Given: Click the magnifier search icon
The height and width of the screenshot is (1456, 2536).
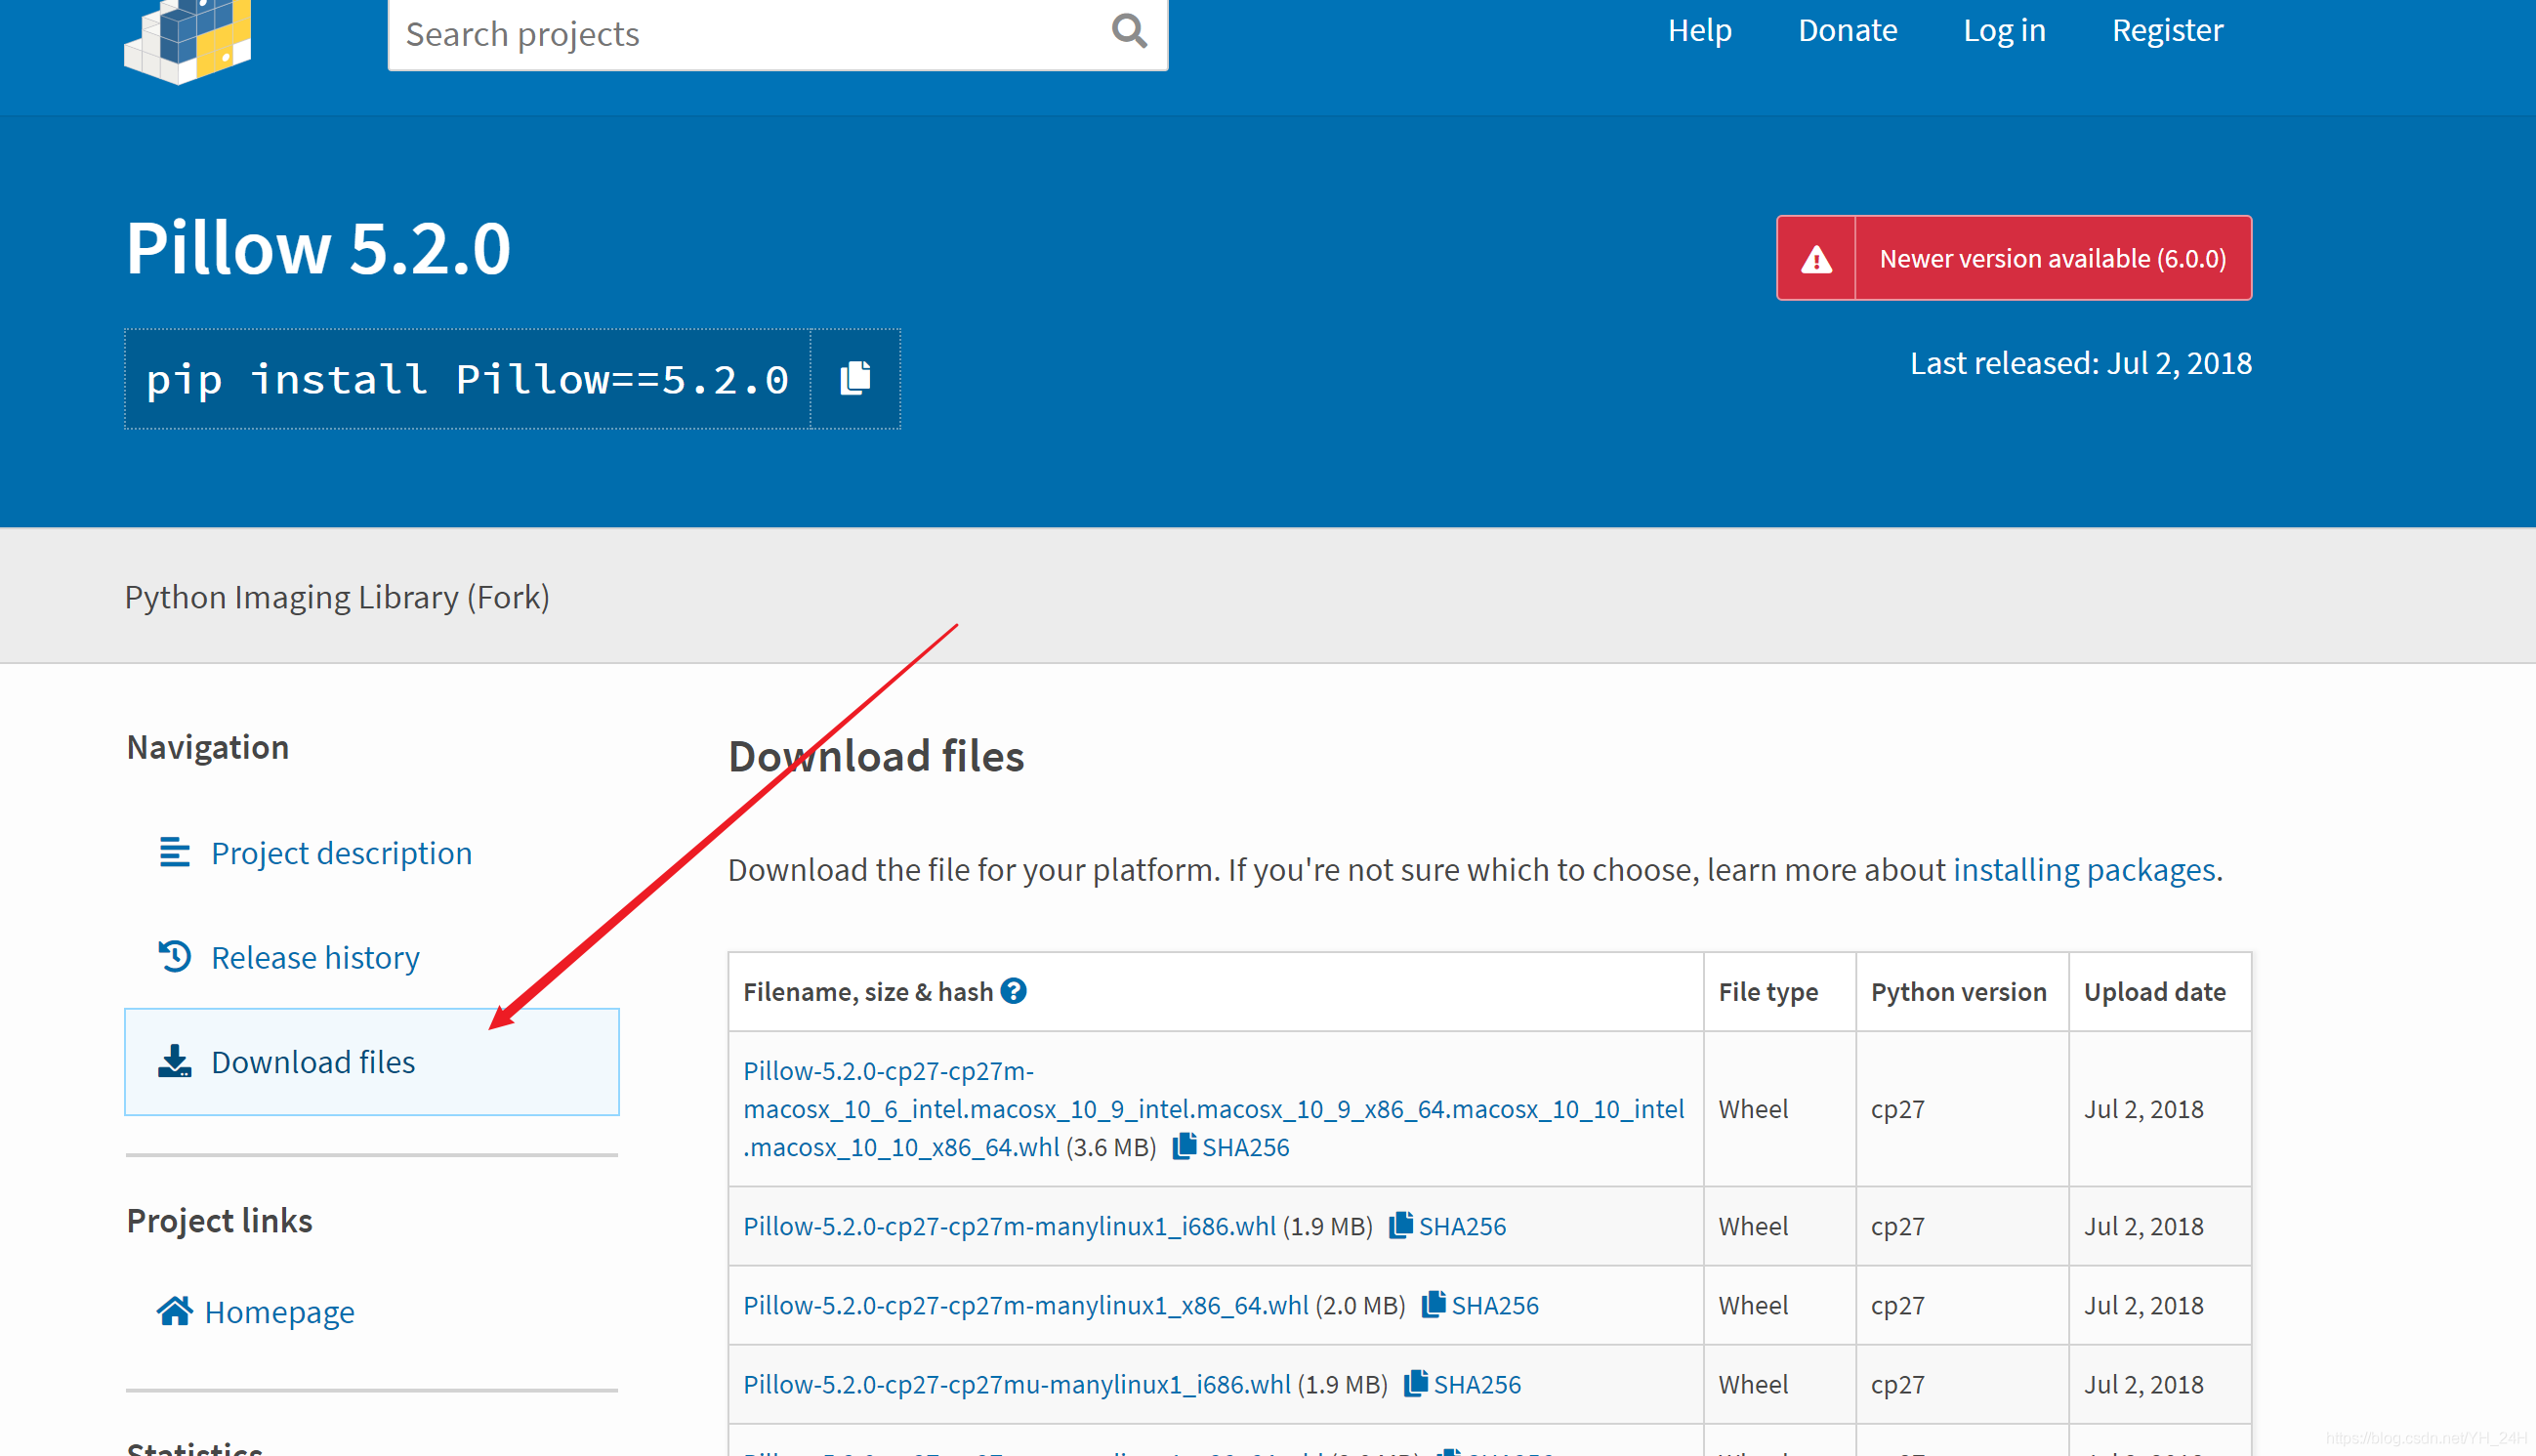Looking at the screenshot, I should point(1129,31).
